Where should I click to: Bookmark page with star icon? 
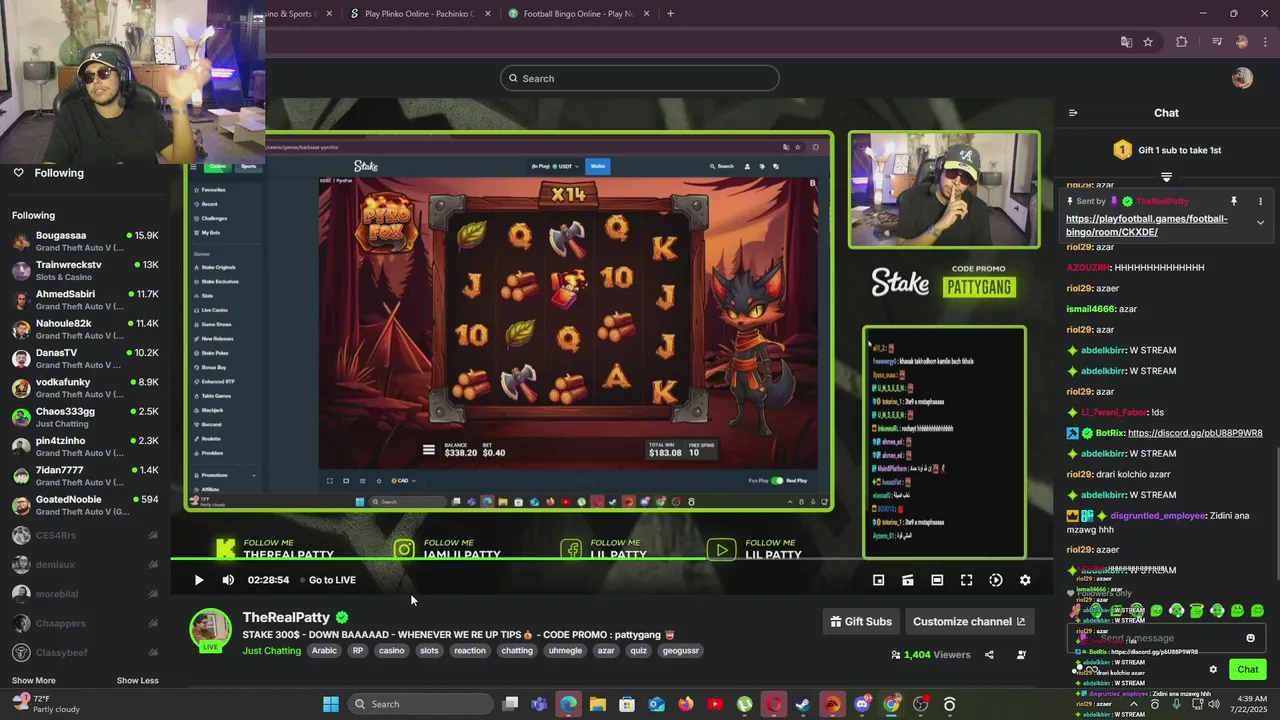click(1148, 42)
